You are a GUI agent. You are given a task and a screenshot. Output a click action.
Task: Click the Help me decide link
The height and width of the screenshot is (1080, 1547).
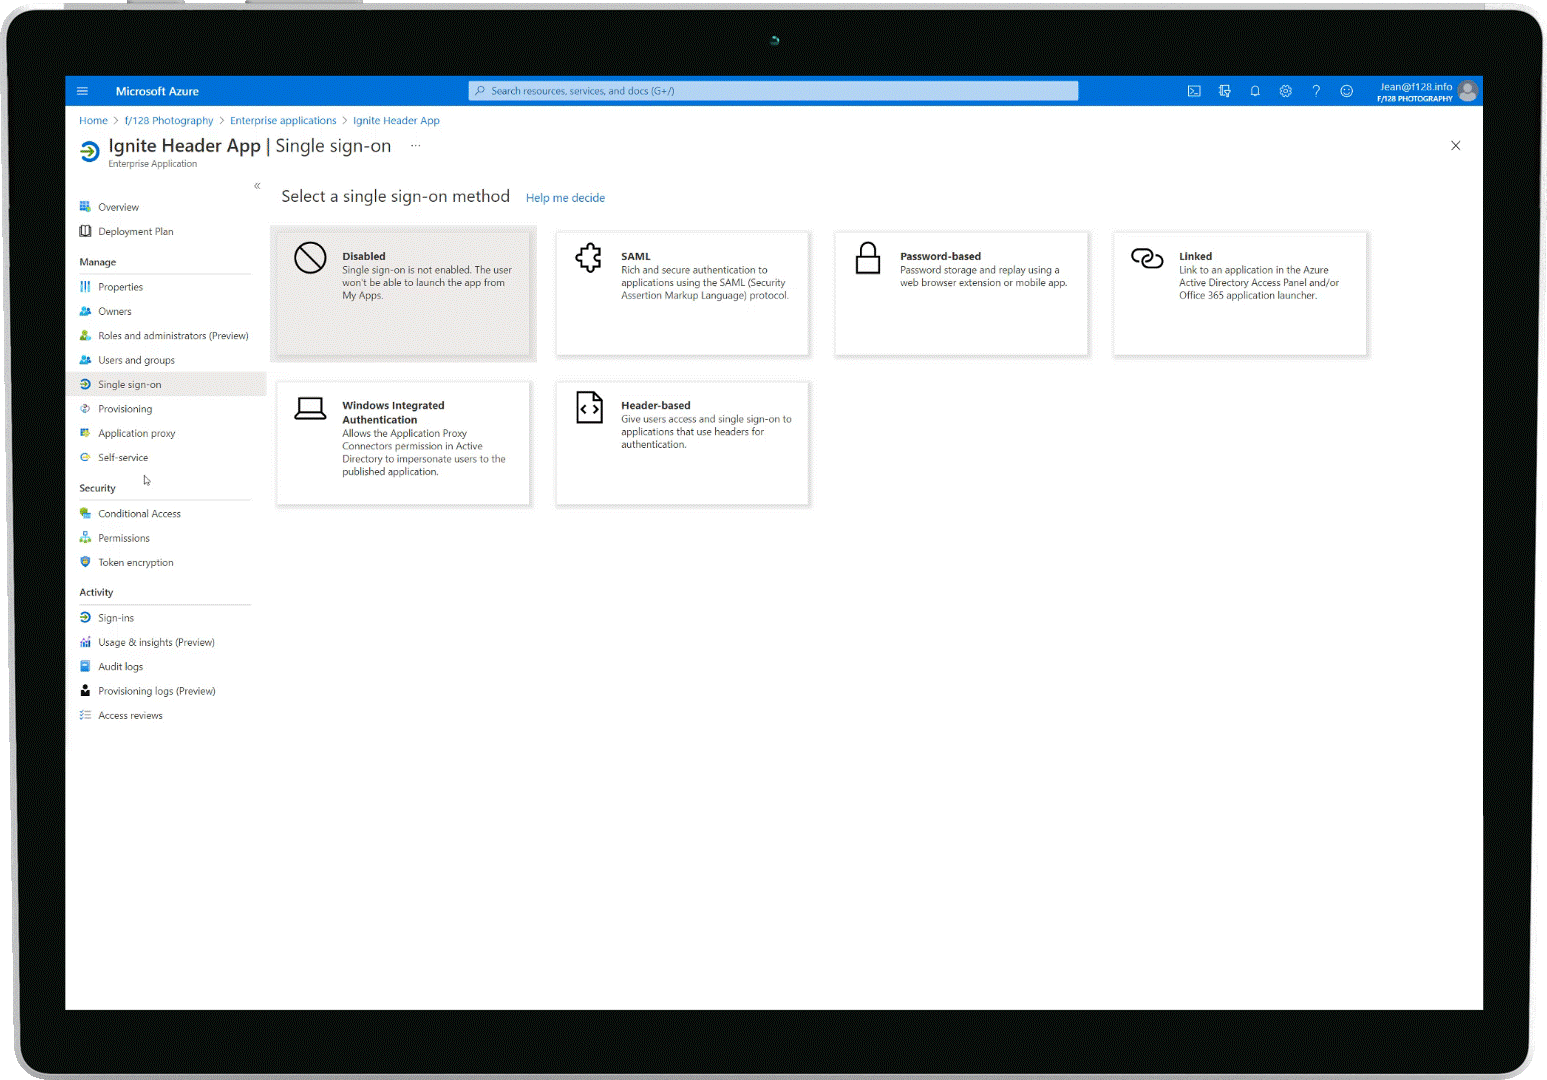pos(565,197)
